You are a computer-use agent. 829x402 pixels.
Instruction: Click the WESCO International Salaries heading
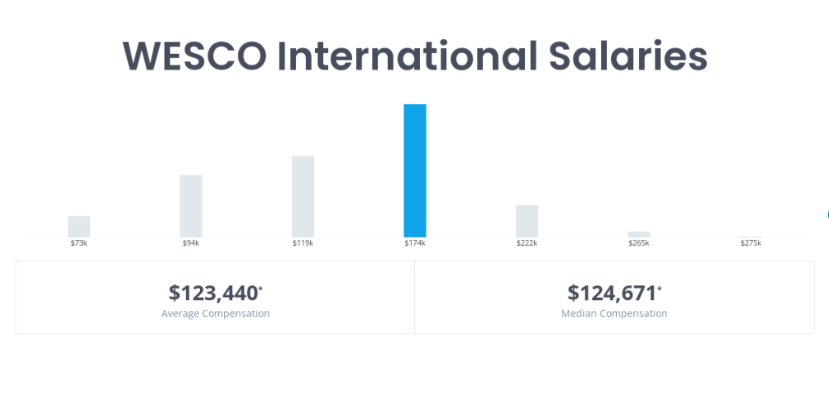[415, 56]
